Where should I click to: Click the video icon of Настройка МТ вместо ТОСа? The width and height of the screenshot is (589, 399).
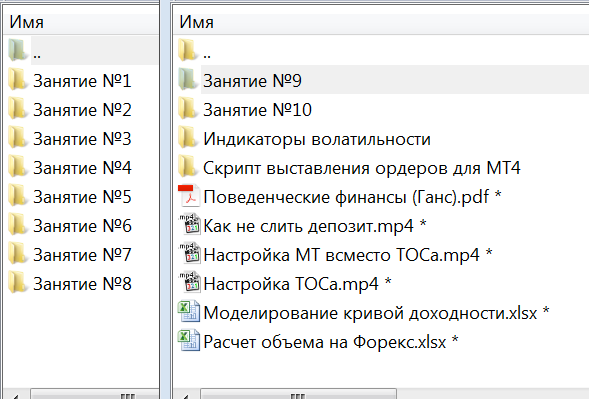pos(189,254)
